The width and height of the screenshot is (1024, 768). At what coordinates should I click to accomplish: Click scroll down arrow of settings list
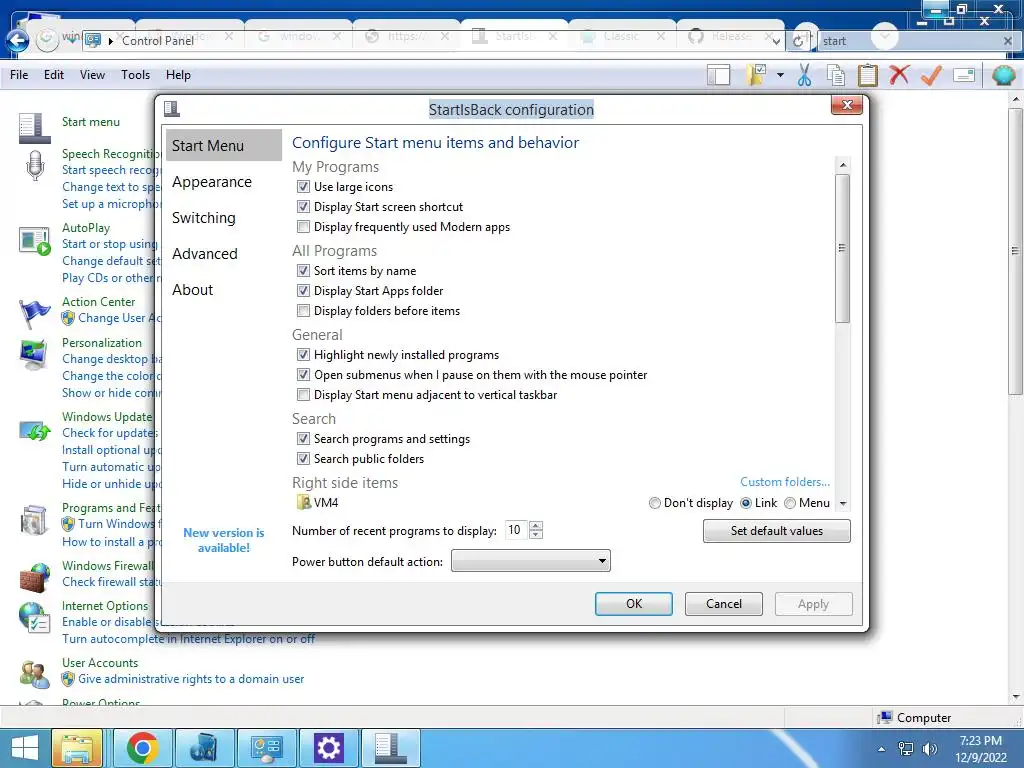842,504
